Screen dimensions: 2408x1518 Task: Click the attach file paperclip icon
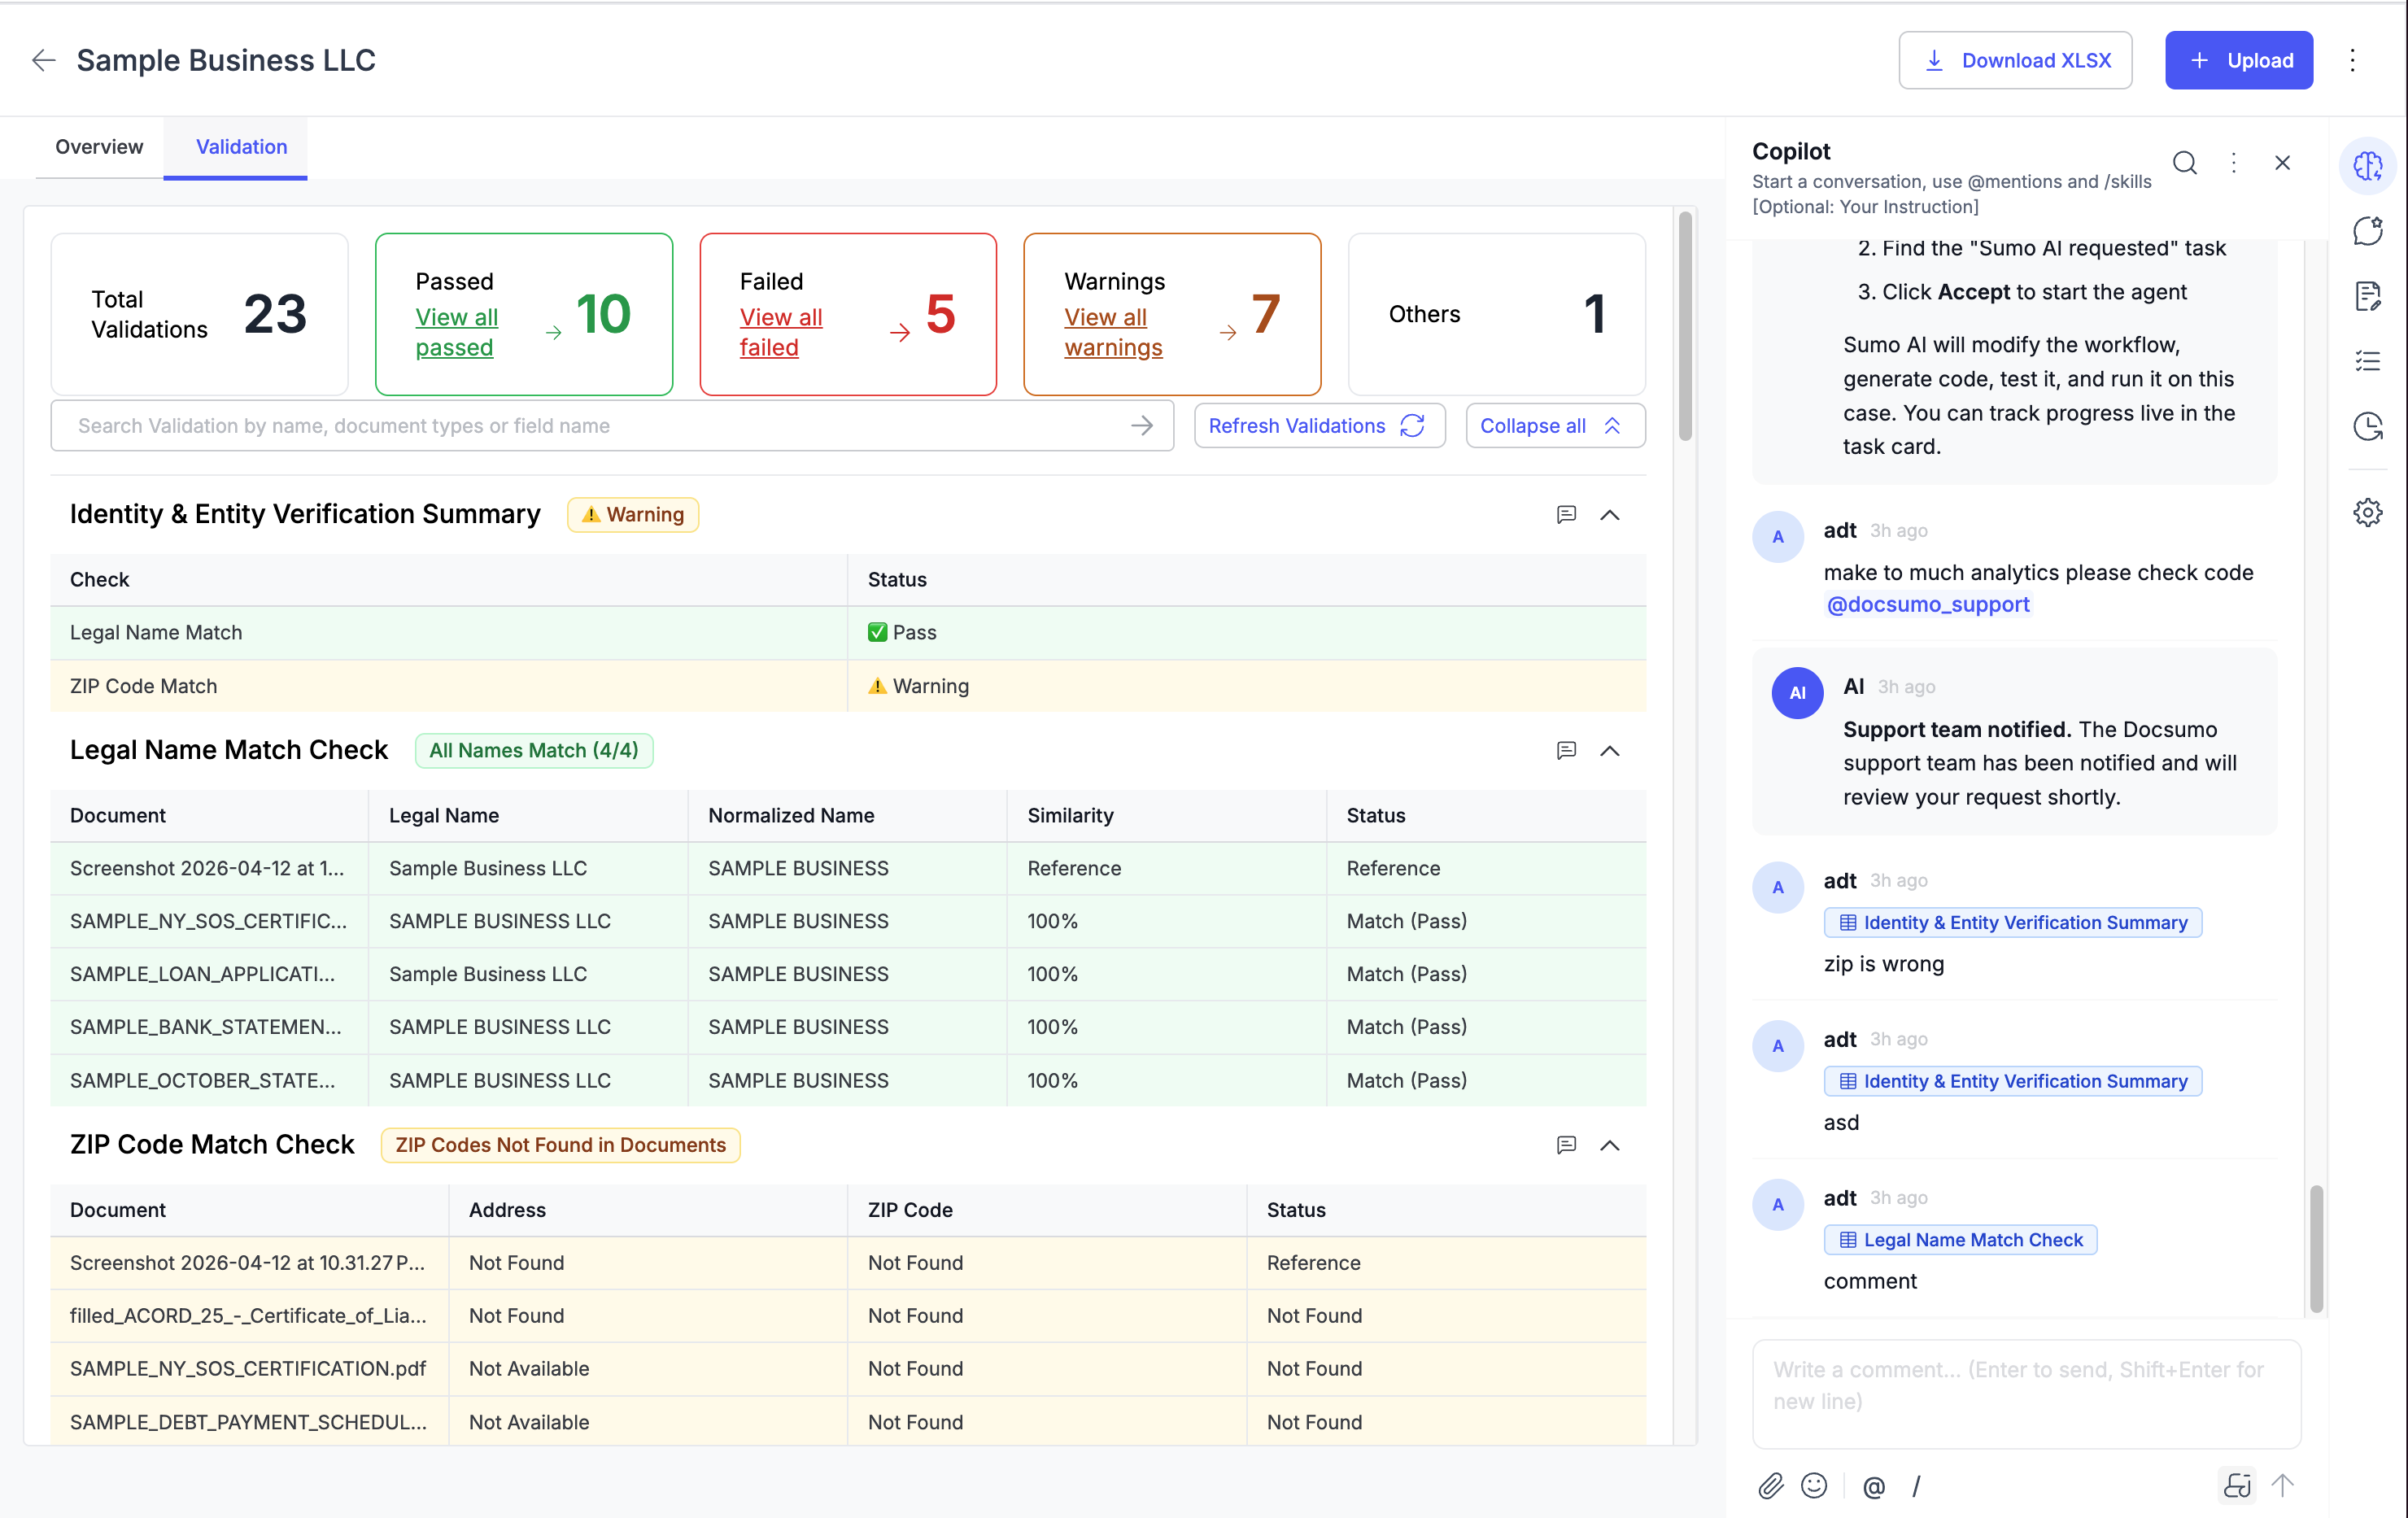pos(1770,1486)
